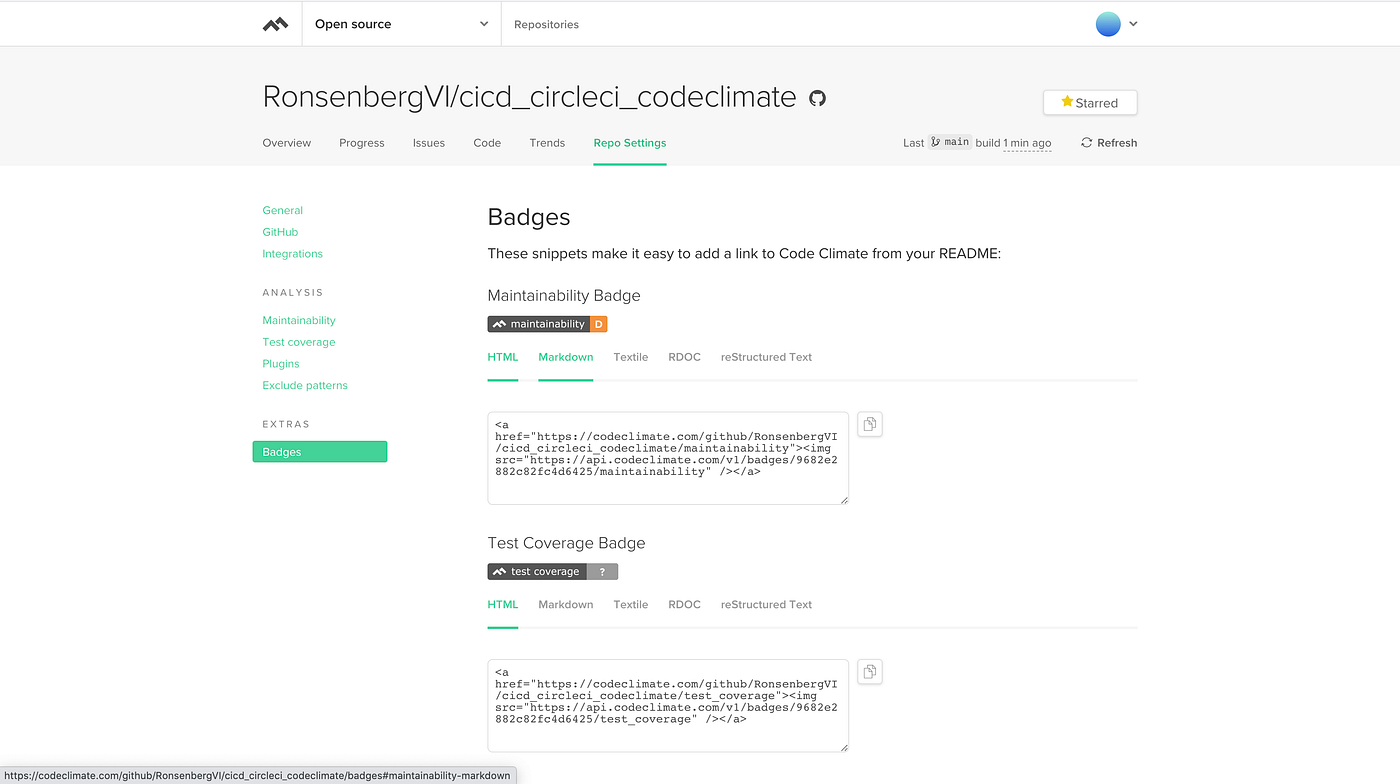Open the Open source dropdown
The height and width of the screenshot is (784, 1400).
point(400,23)
